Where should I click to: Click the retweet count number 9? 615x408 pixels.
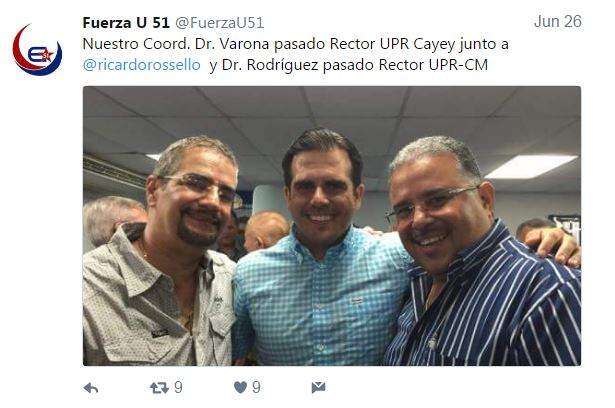(178, 388)
